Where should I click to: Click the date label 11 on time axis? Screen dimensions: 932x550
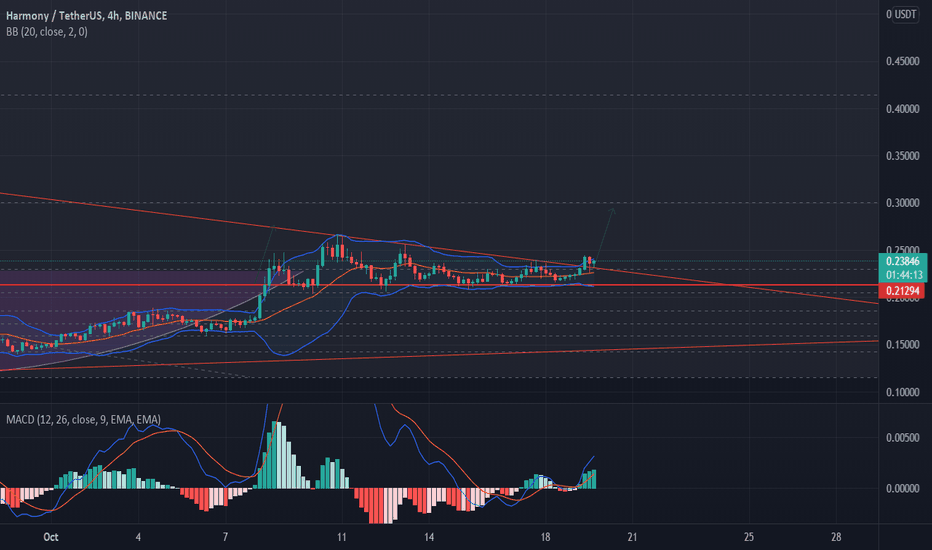(x=341, y=537)
